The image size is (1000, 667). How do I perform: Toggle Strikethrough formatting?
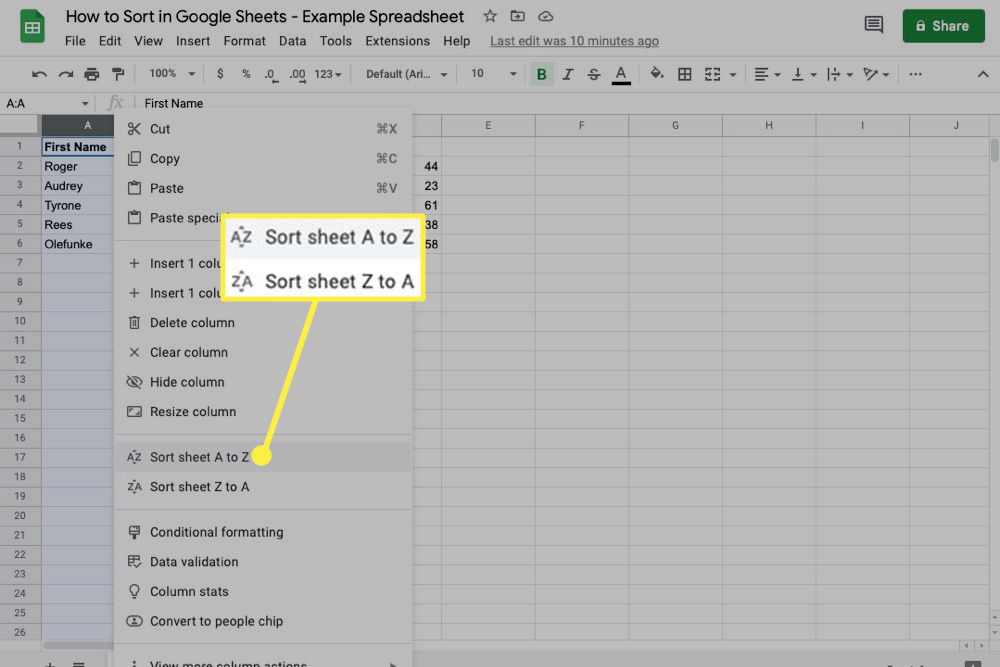(x=594, y=75)
